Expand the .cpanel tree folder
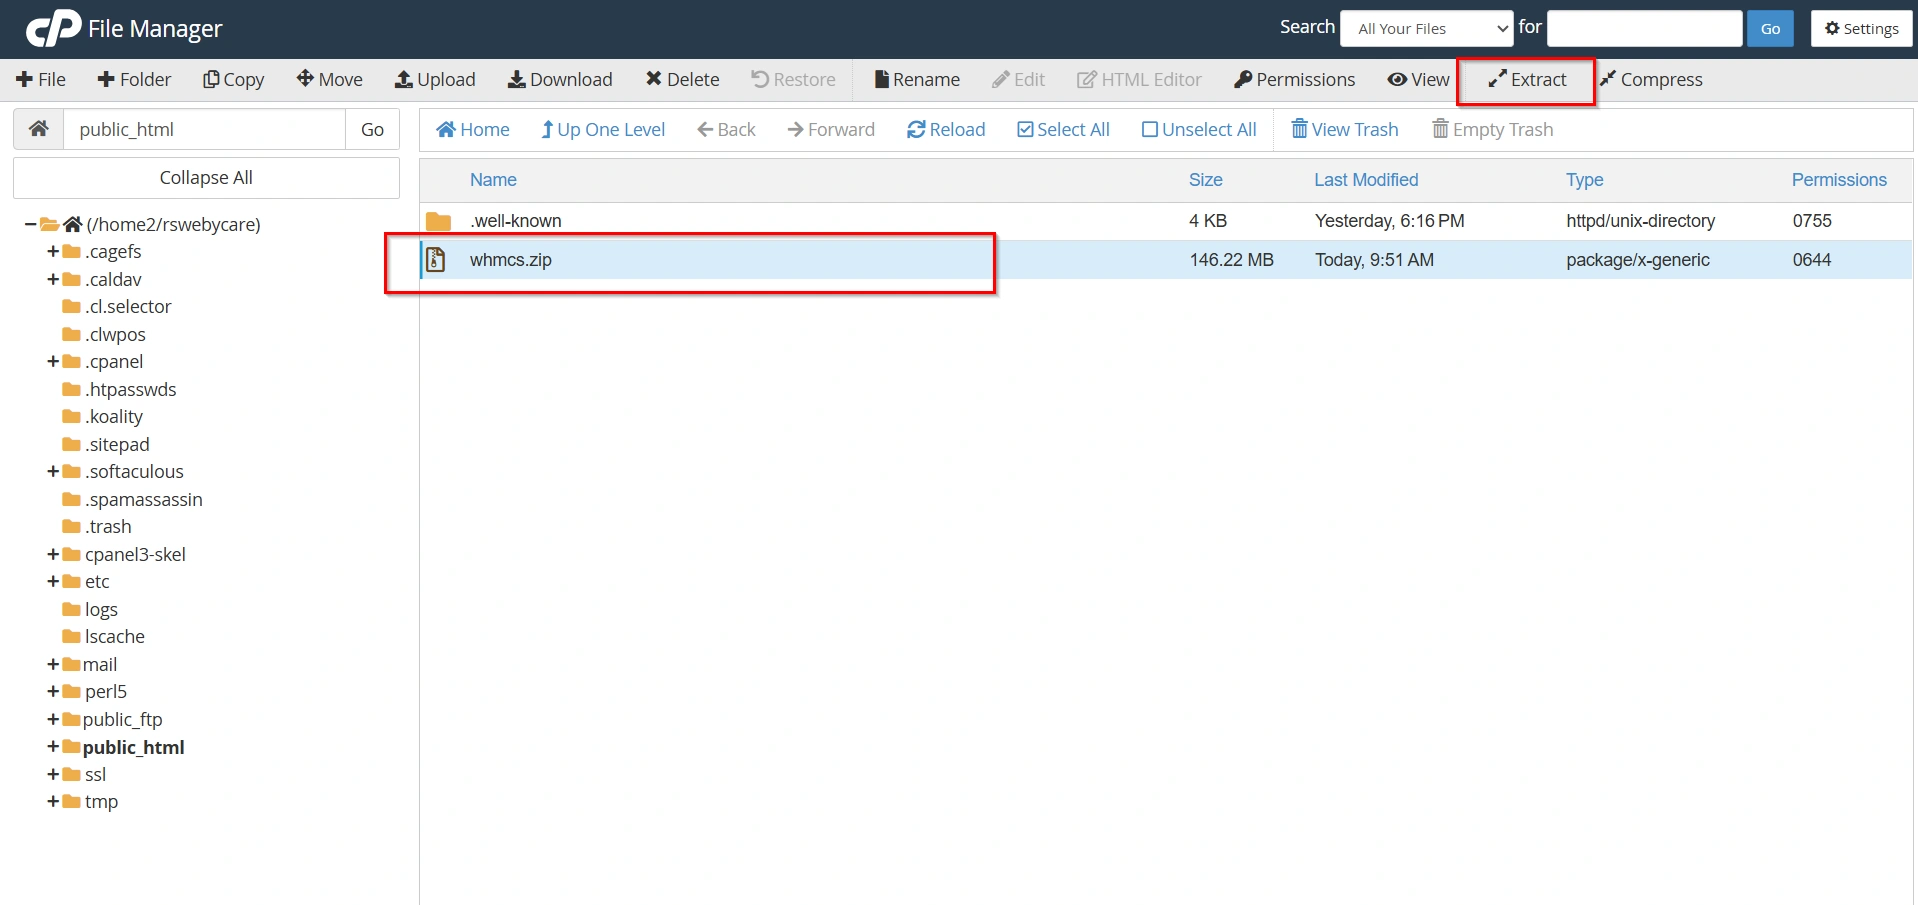This screenshot has width=1918, height=905. [x=53, y=361]
